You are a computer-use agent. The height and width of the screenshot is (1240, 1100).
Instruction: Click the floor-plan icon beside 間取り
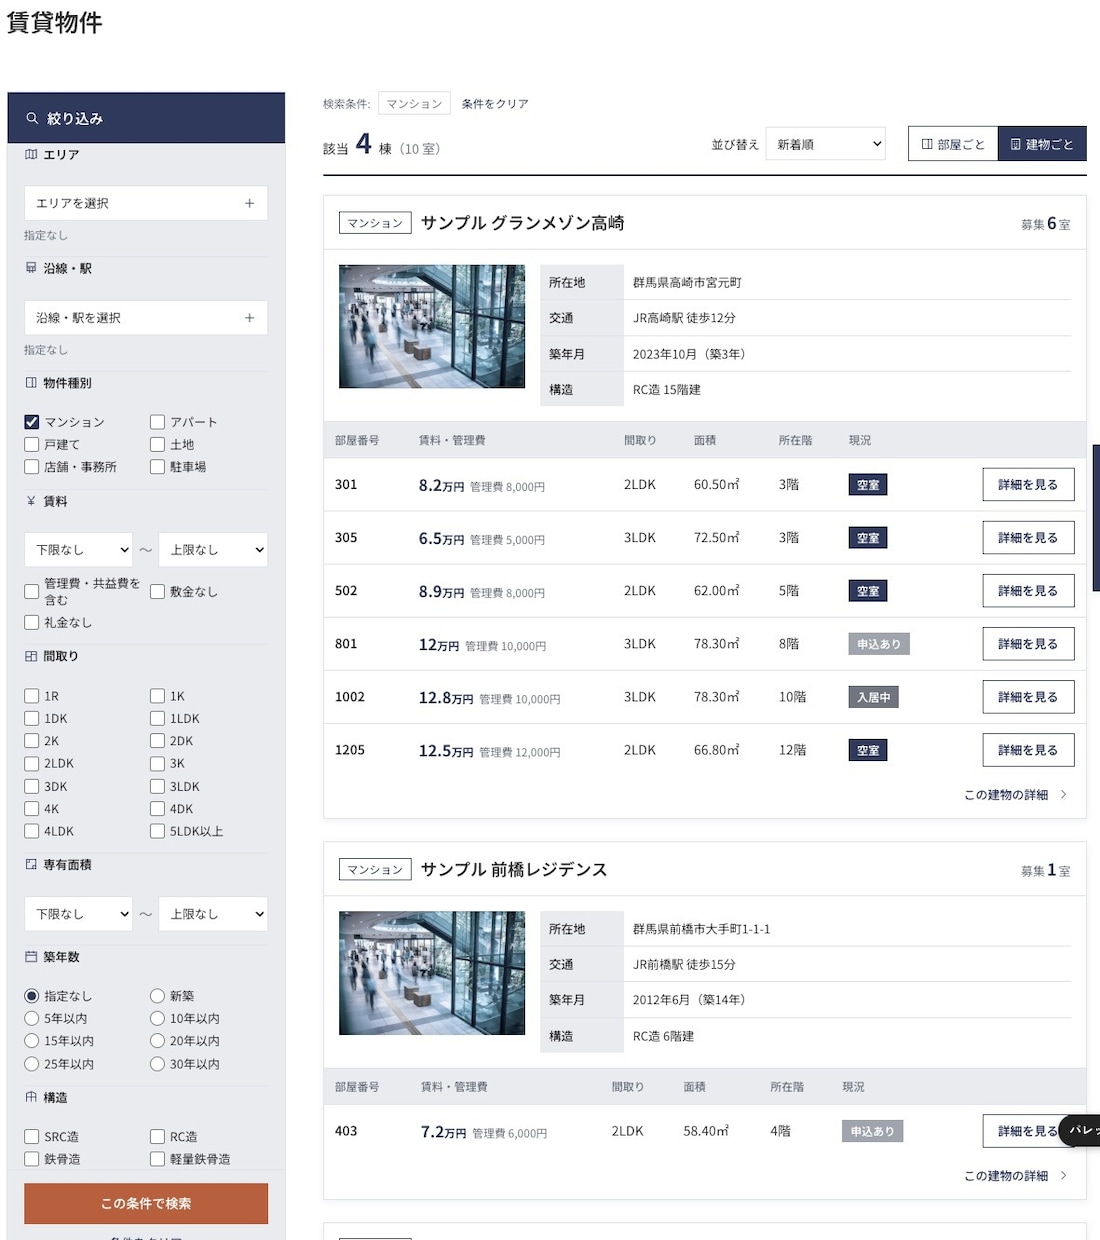coord(31,656)
